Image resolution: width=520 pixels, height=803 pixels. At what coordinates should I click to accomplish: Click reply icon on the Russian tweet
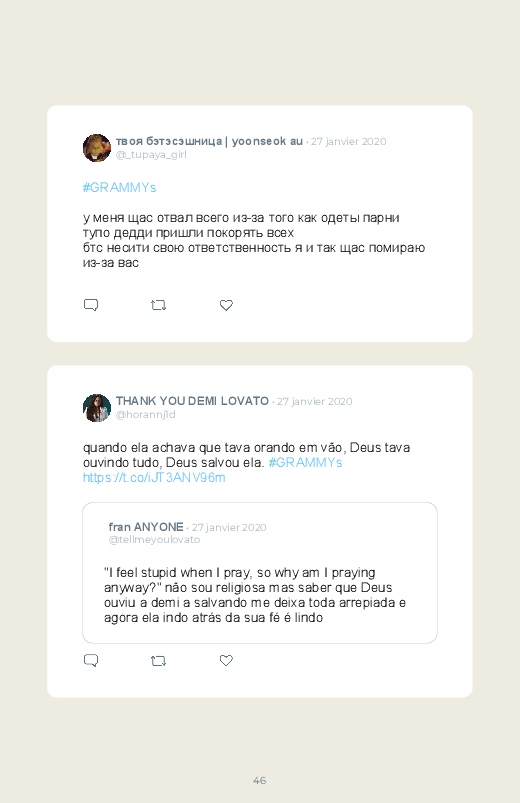click(x=91, y=305)
